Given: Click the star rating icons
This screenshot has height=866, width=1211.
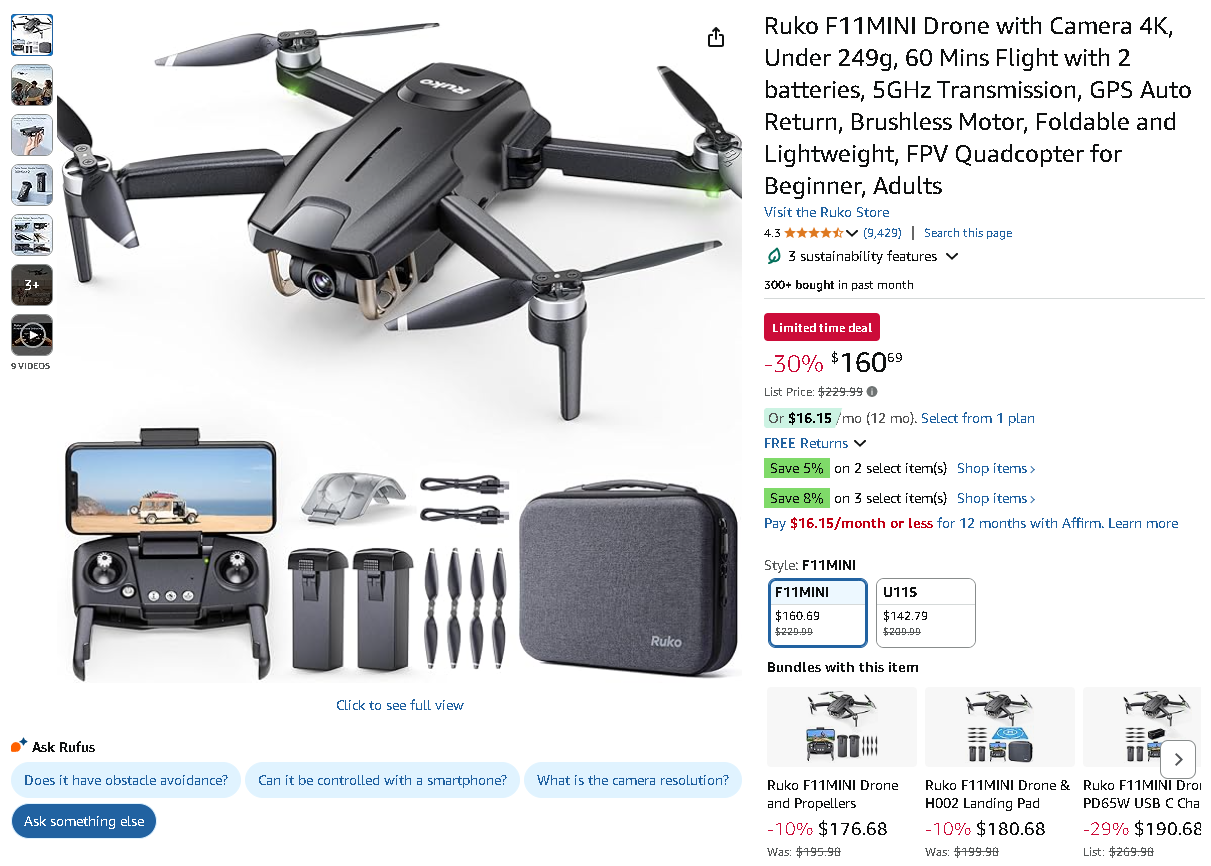Looking at the screenshot, I should (x=813, y=233).
